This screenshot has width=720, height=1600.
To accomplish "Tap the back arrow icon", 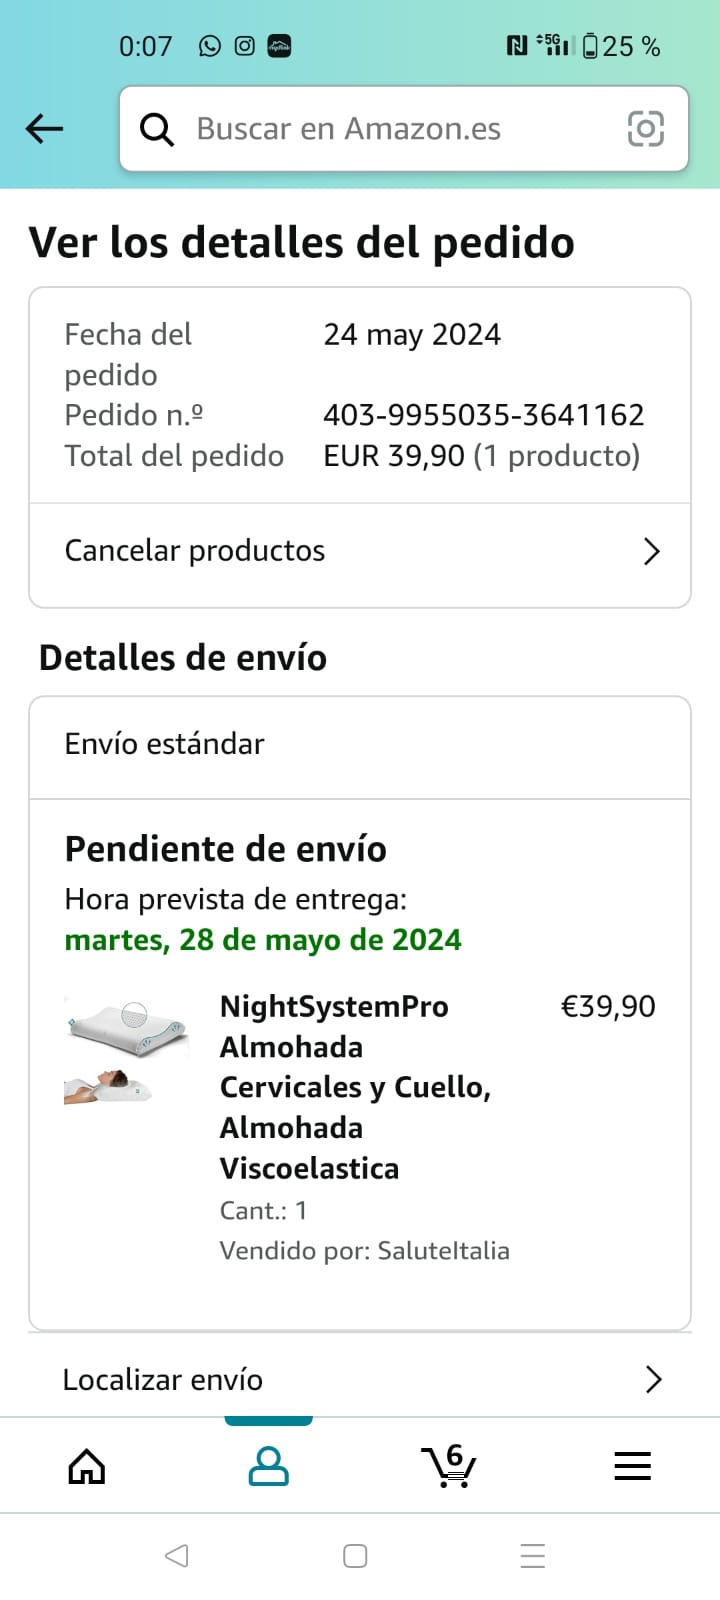I will coord(45,129).
